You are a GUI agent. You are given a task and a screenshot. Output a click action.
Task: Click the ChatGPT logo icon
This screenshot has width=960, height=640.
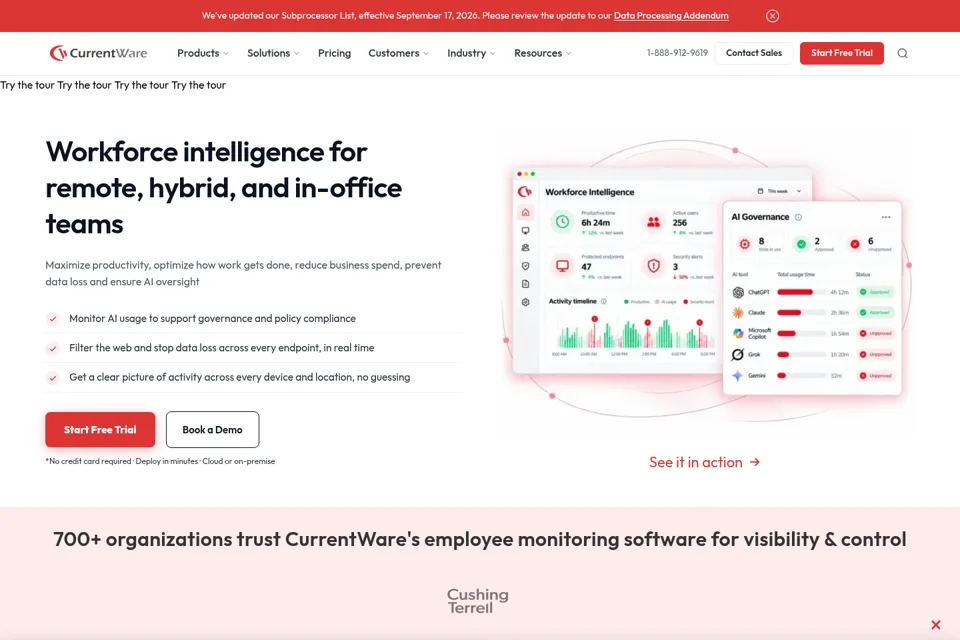coord(738,292)
